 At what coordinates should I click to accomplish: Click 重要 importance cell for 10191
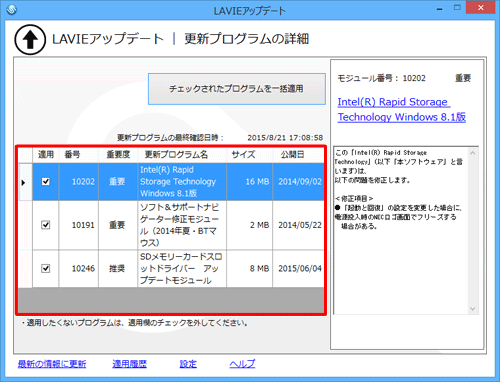click(118, 225)
